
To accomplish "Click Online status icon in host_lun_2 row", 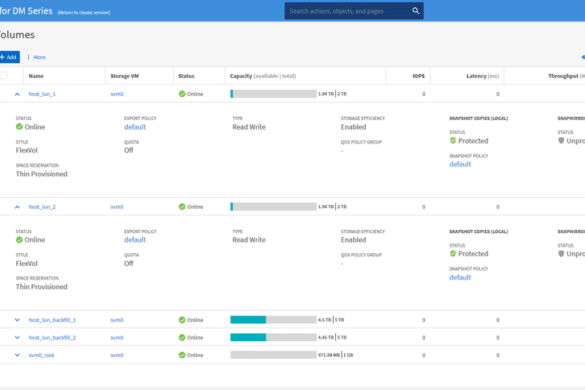I will click(182, 206).
